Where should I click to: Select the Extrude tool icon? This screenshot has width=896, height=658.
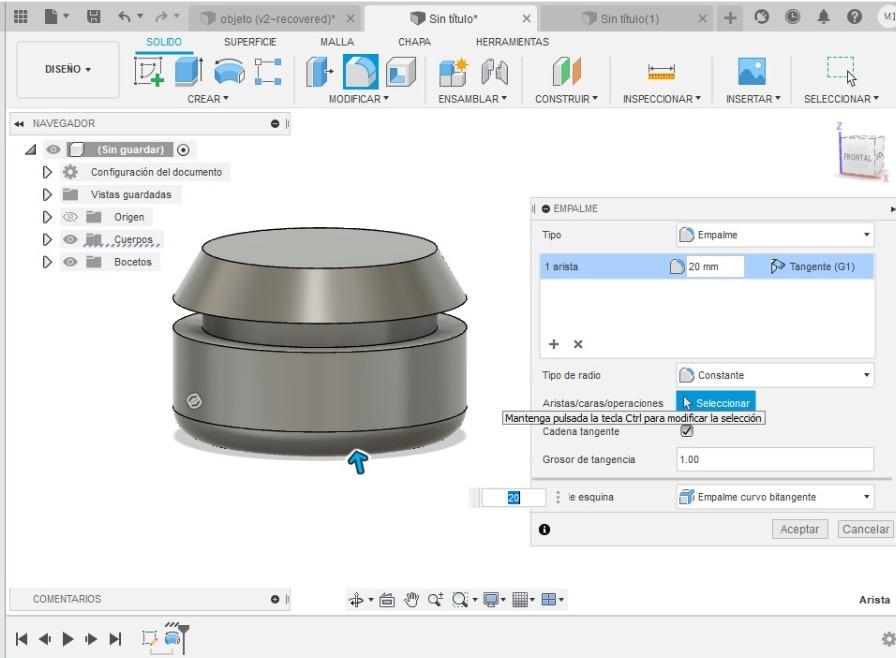pos(189,71)
